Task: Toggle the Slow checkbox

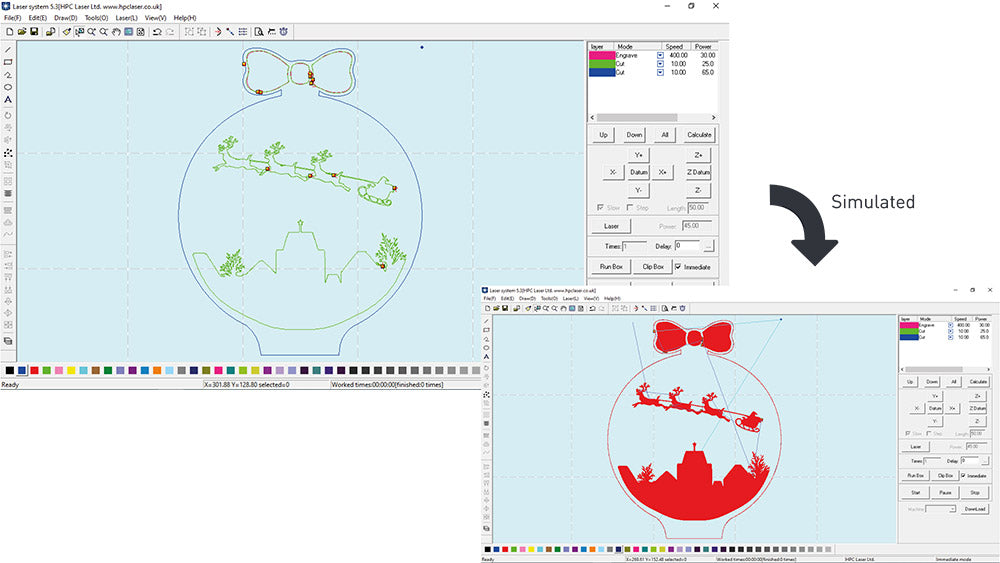Action: [599, 208]
